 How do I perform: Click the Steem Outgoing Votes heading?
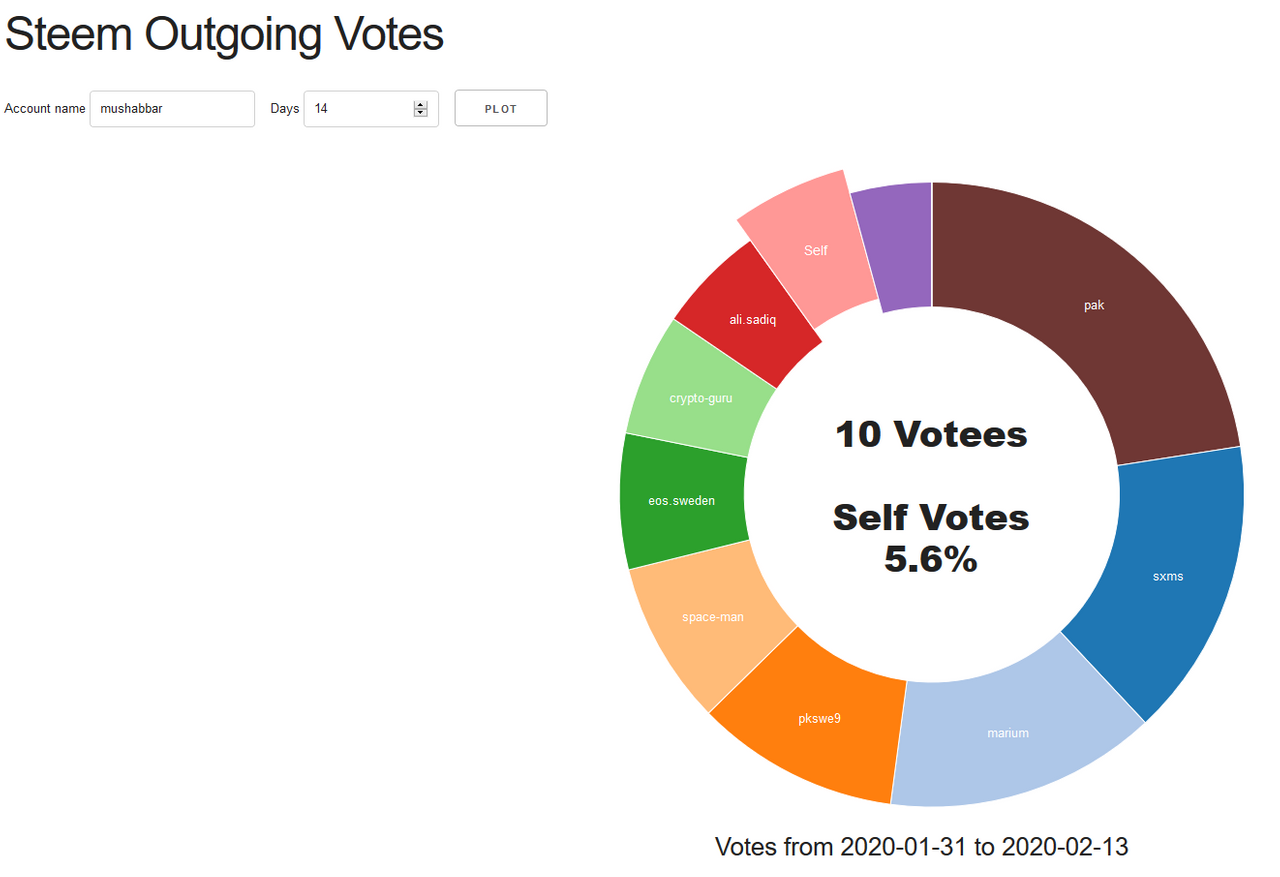(x=224, y=34)
